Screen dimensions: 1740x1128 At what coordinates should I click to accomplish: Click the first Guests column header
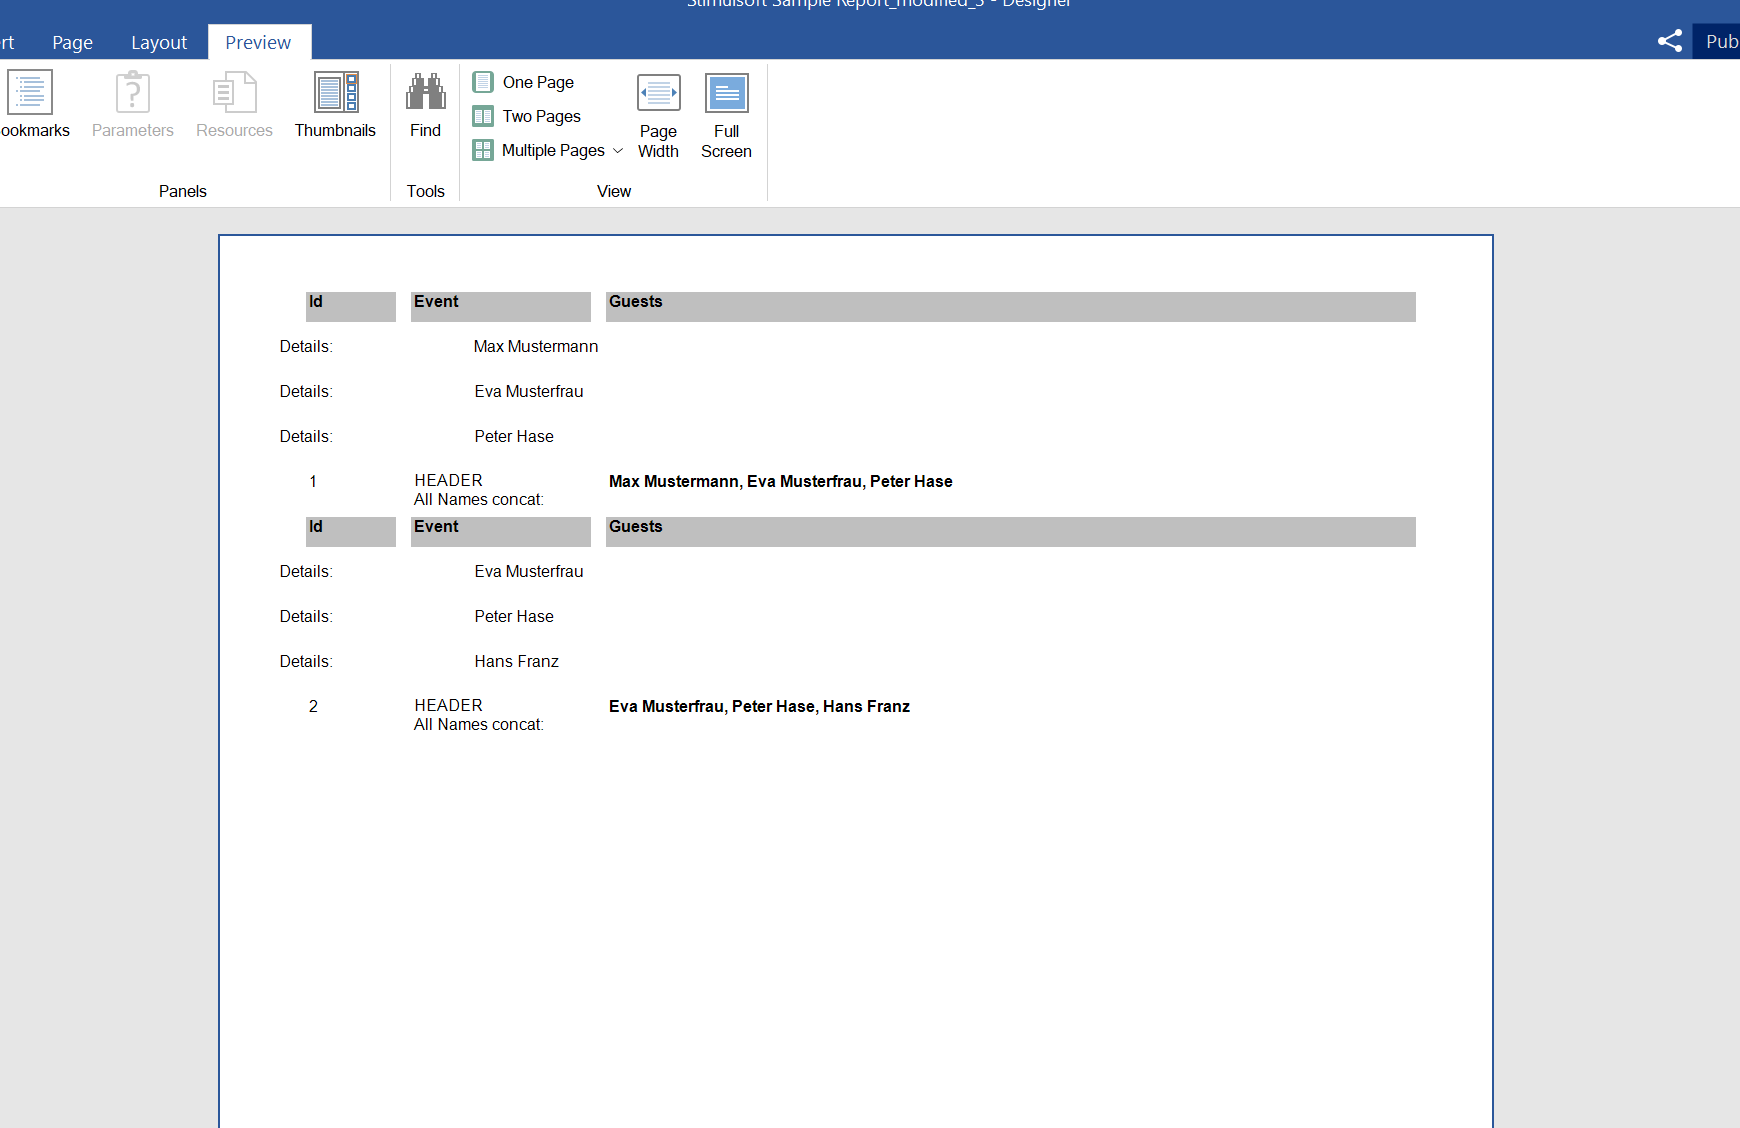[x=1011, y=306]
